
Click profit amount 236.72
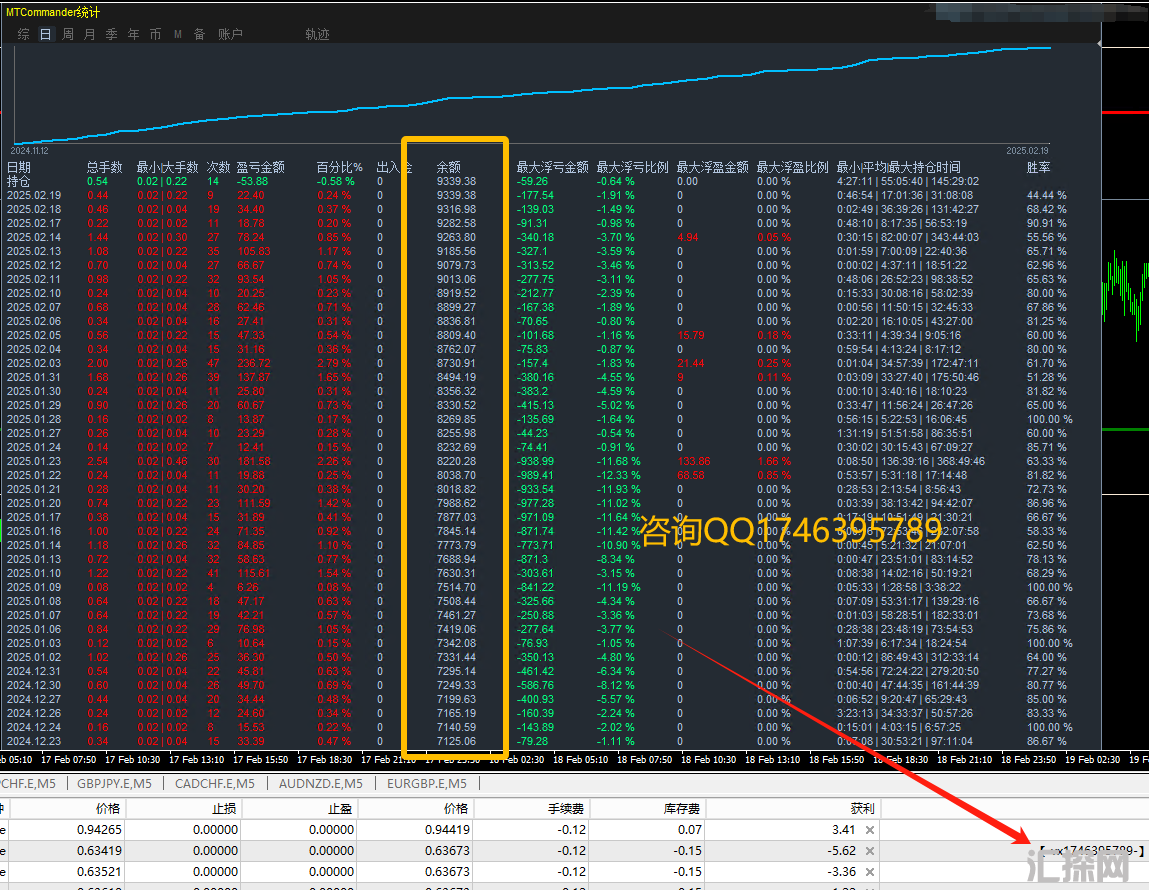[254, 363]
